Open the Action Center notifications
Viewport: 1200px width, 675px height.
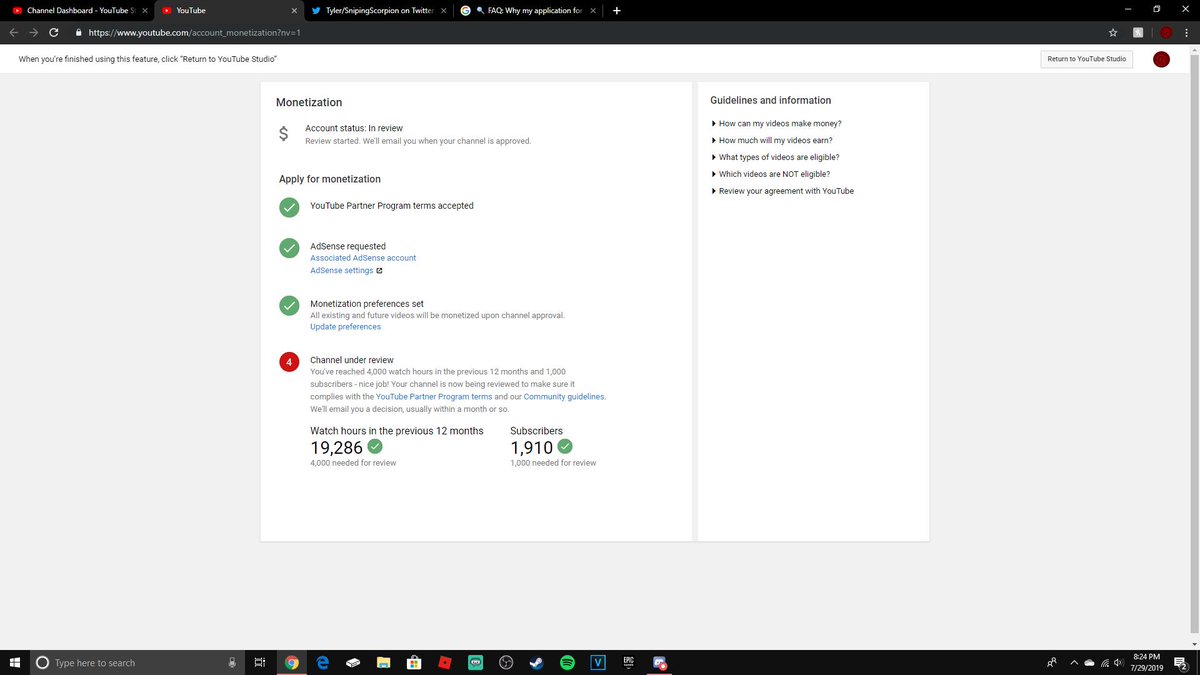coord(1180,662)
